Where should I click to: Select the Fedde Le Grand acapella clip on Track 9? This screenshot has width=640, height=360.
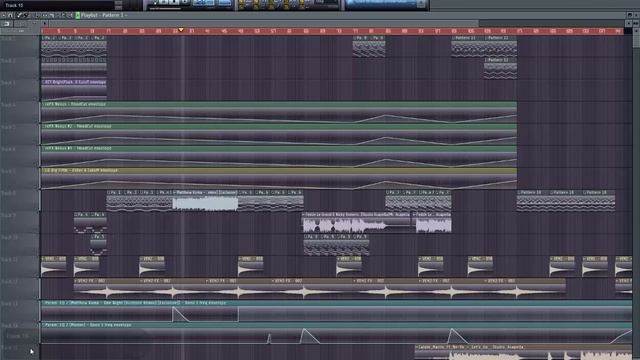[x=356, y=222]
